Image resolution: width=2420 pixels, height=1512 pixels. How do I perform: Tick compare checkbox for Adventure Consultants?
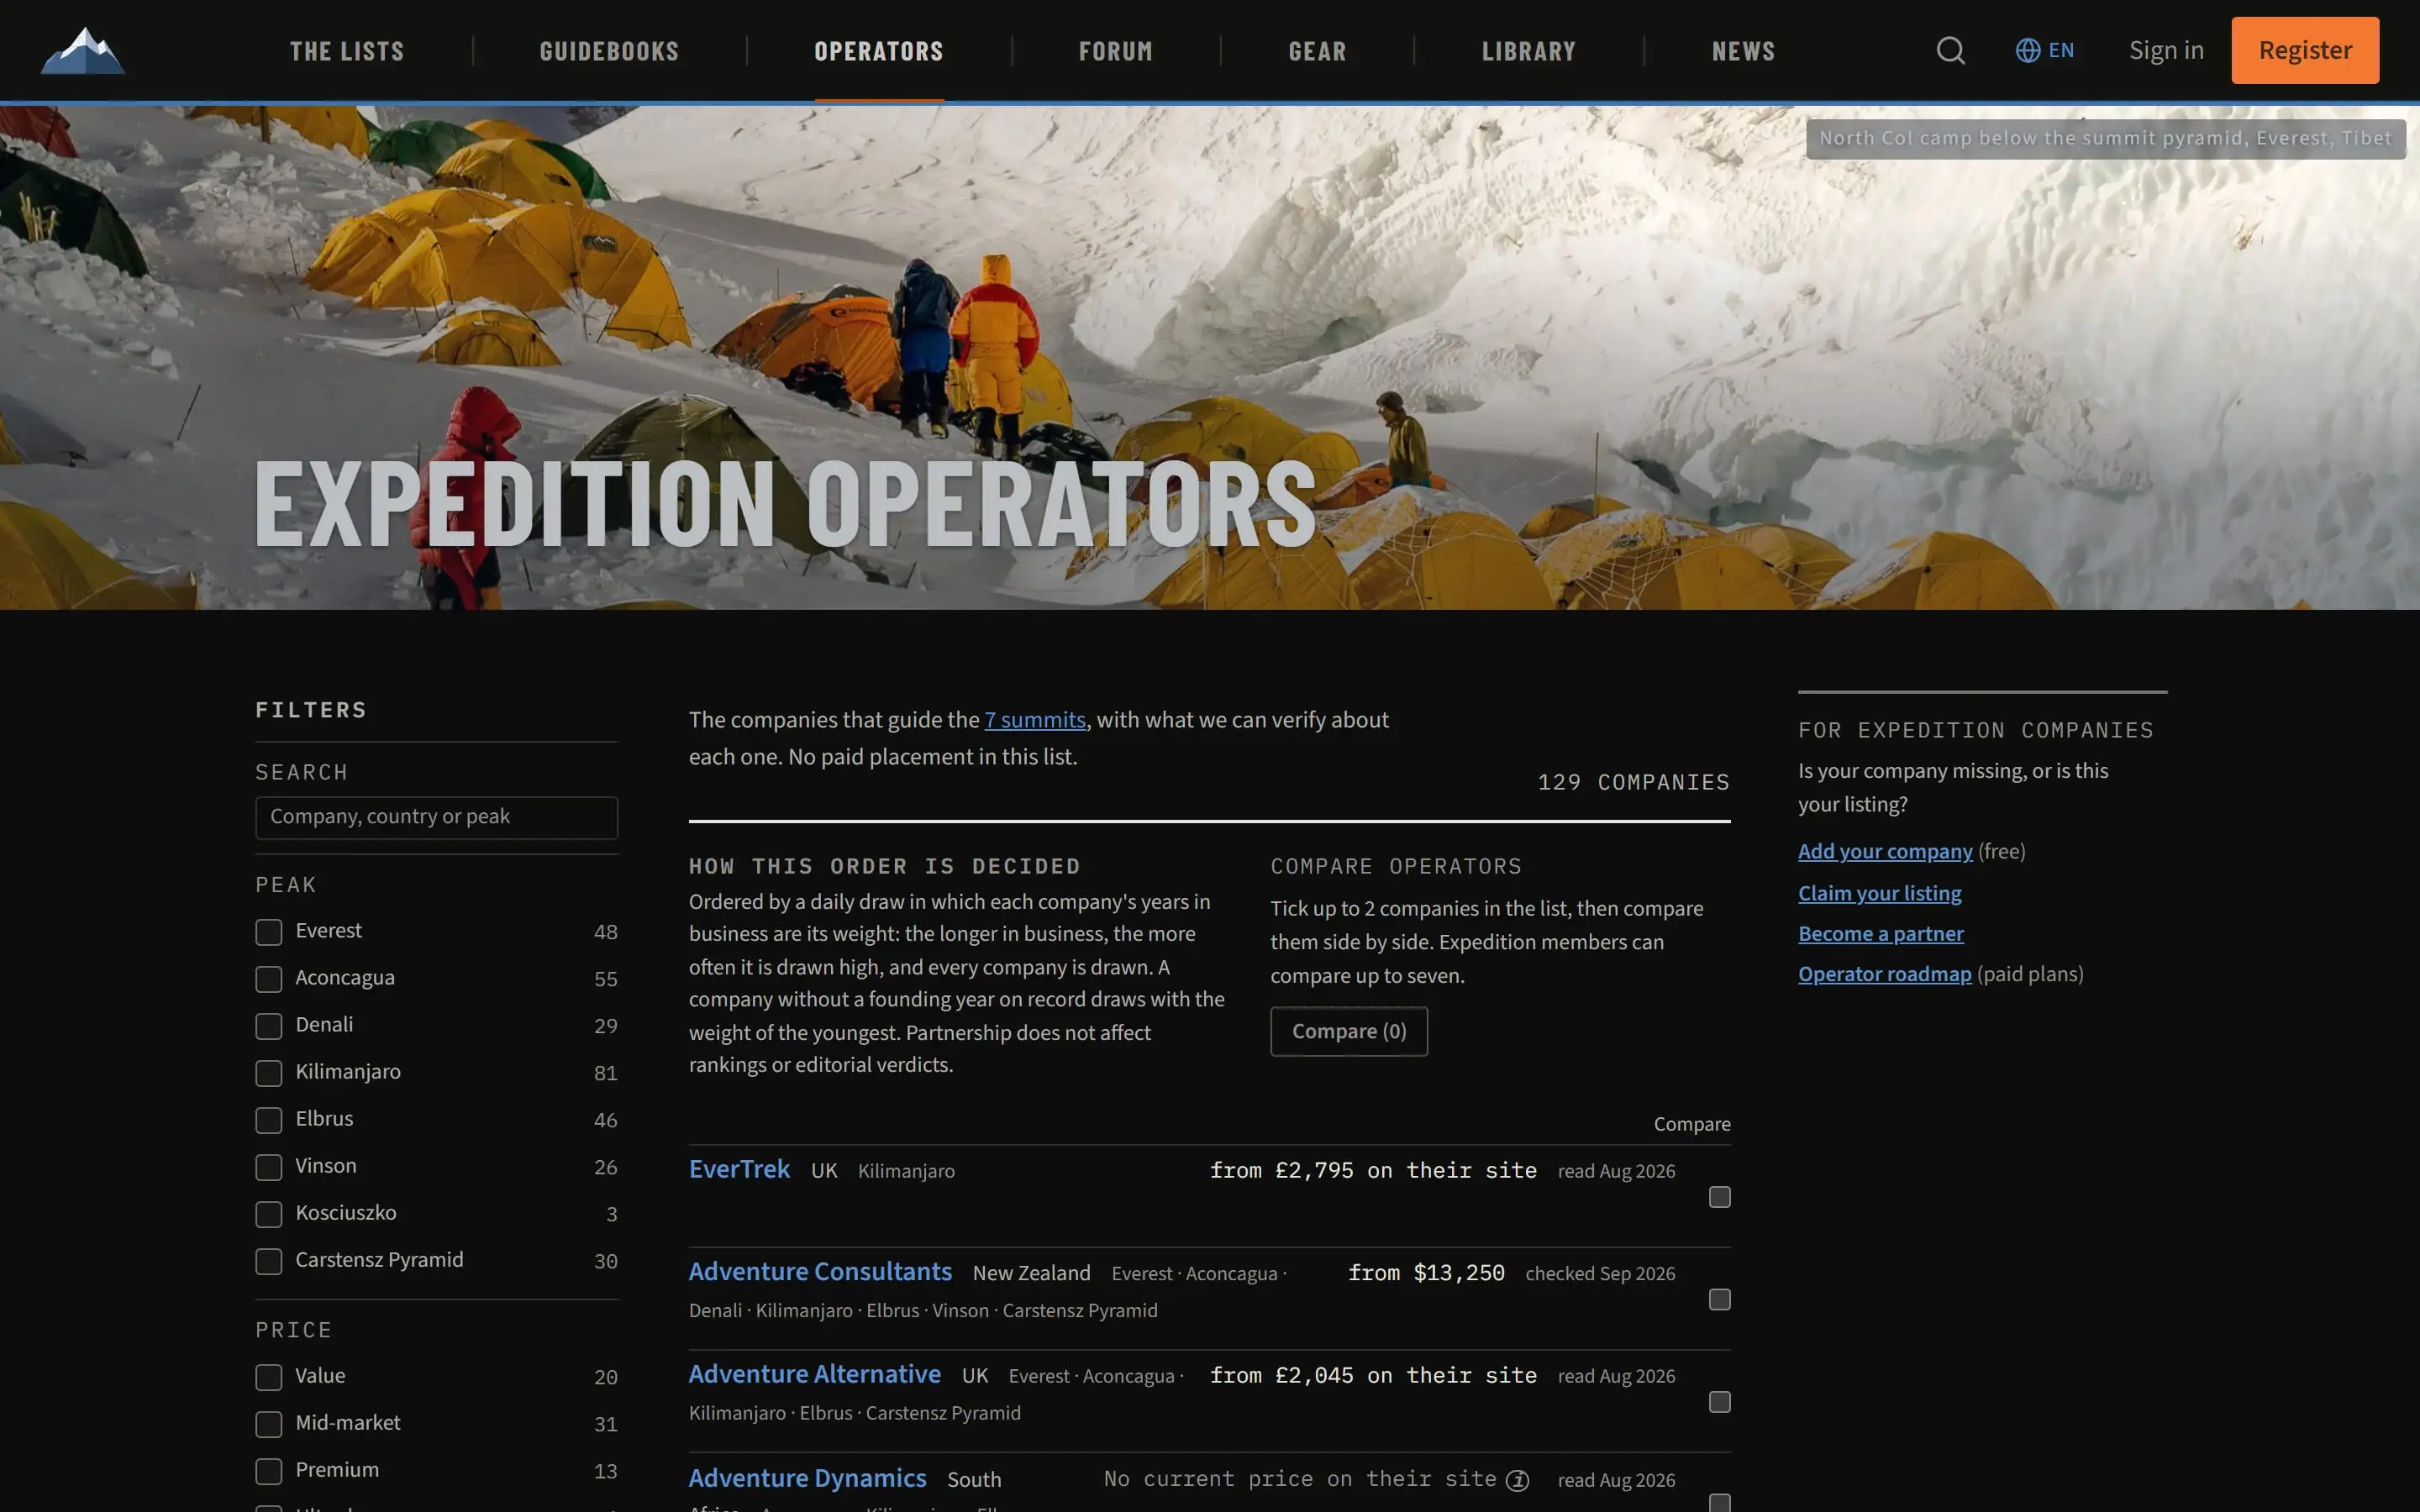coord(1719,1299)
